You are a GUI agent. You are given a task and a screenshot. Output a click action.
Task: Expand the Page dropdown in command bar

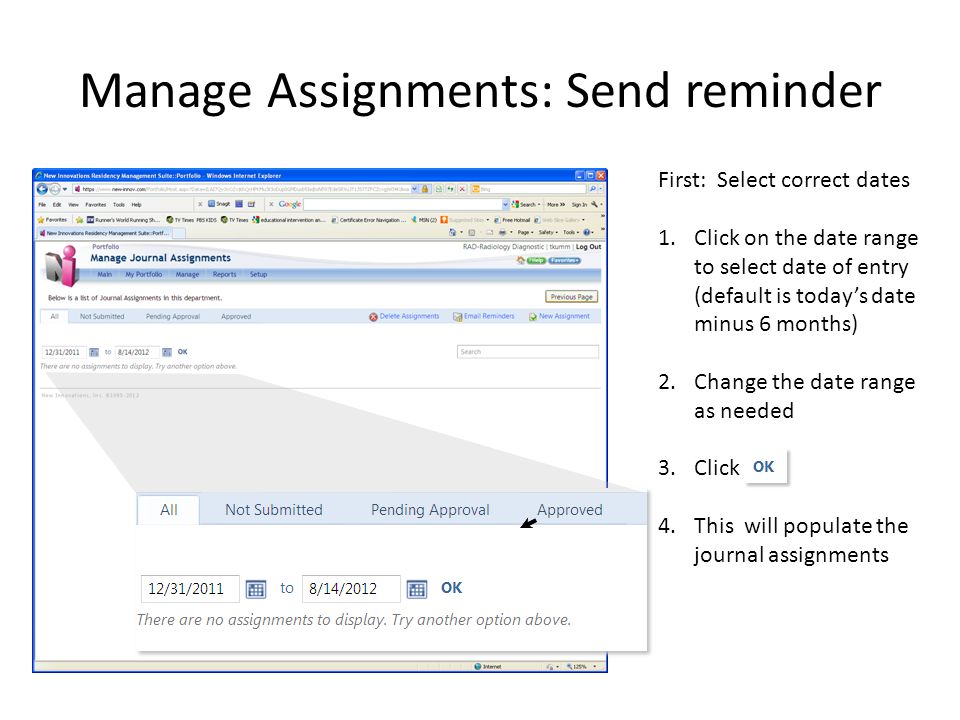(x=525, y=233)
